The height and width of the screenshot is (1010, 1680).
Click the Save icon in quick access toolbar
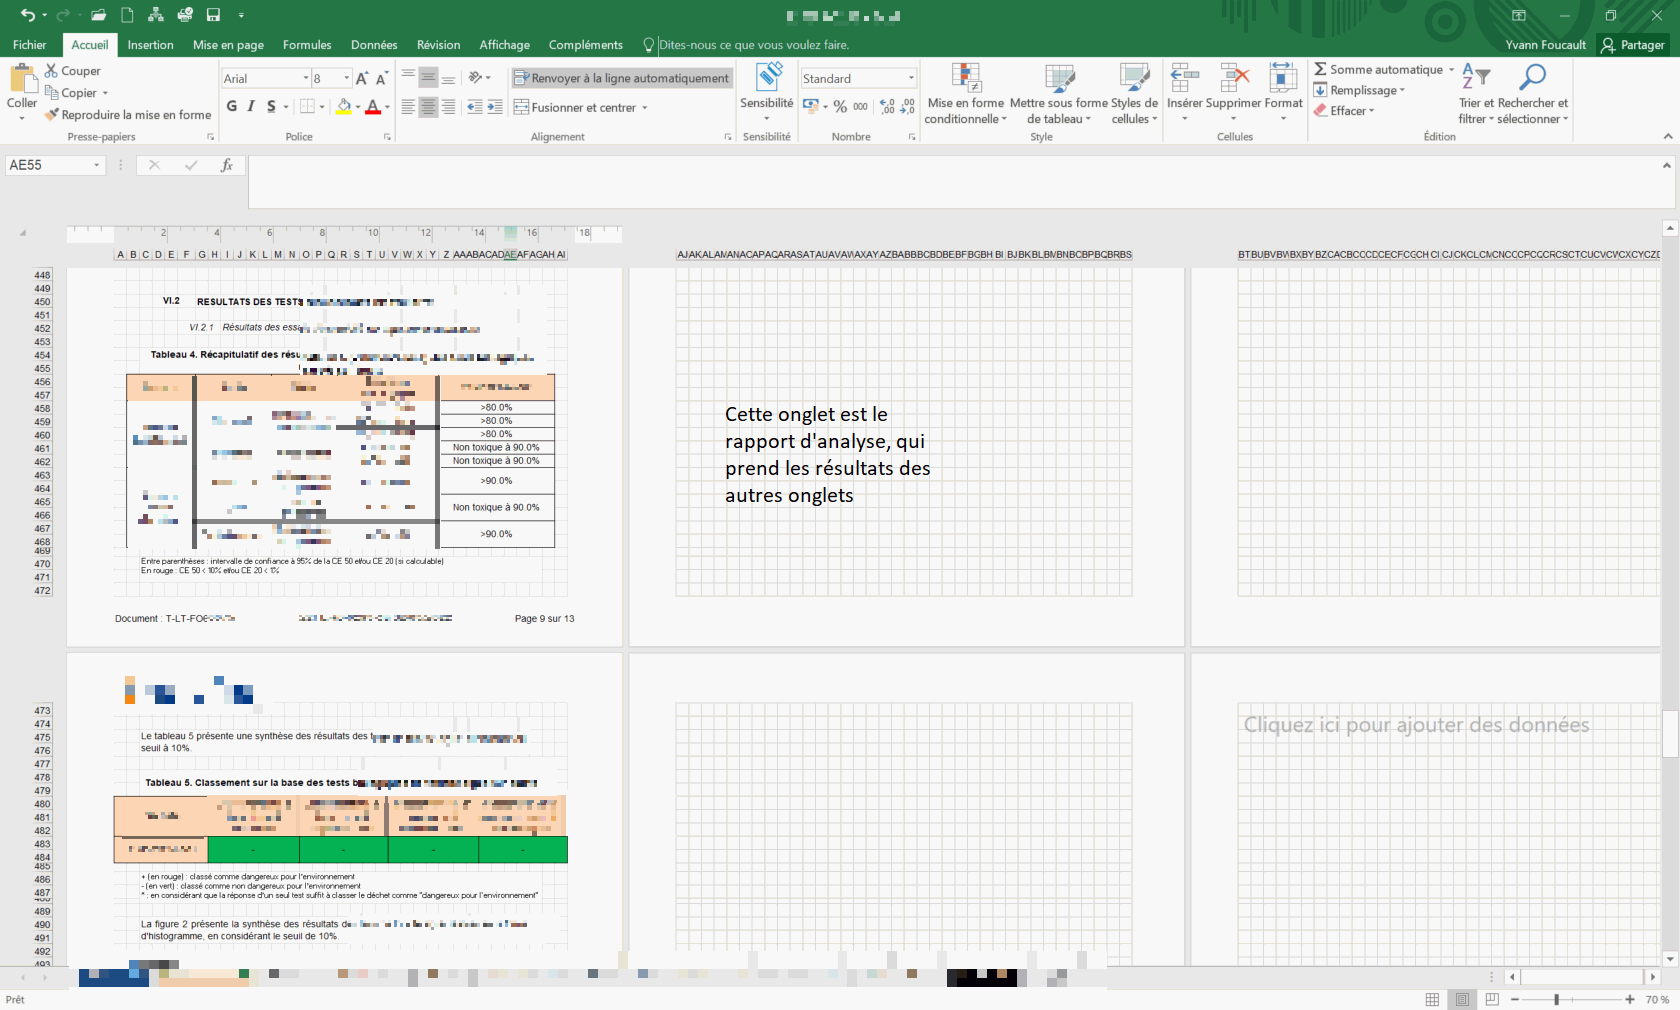click(213, 15)
